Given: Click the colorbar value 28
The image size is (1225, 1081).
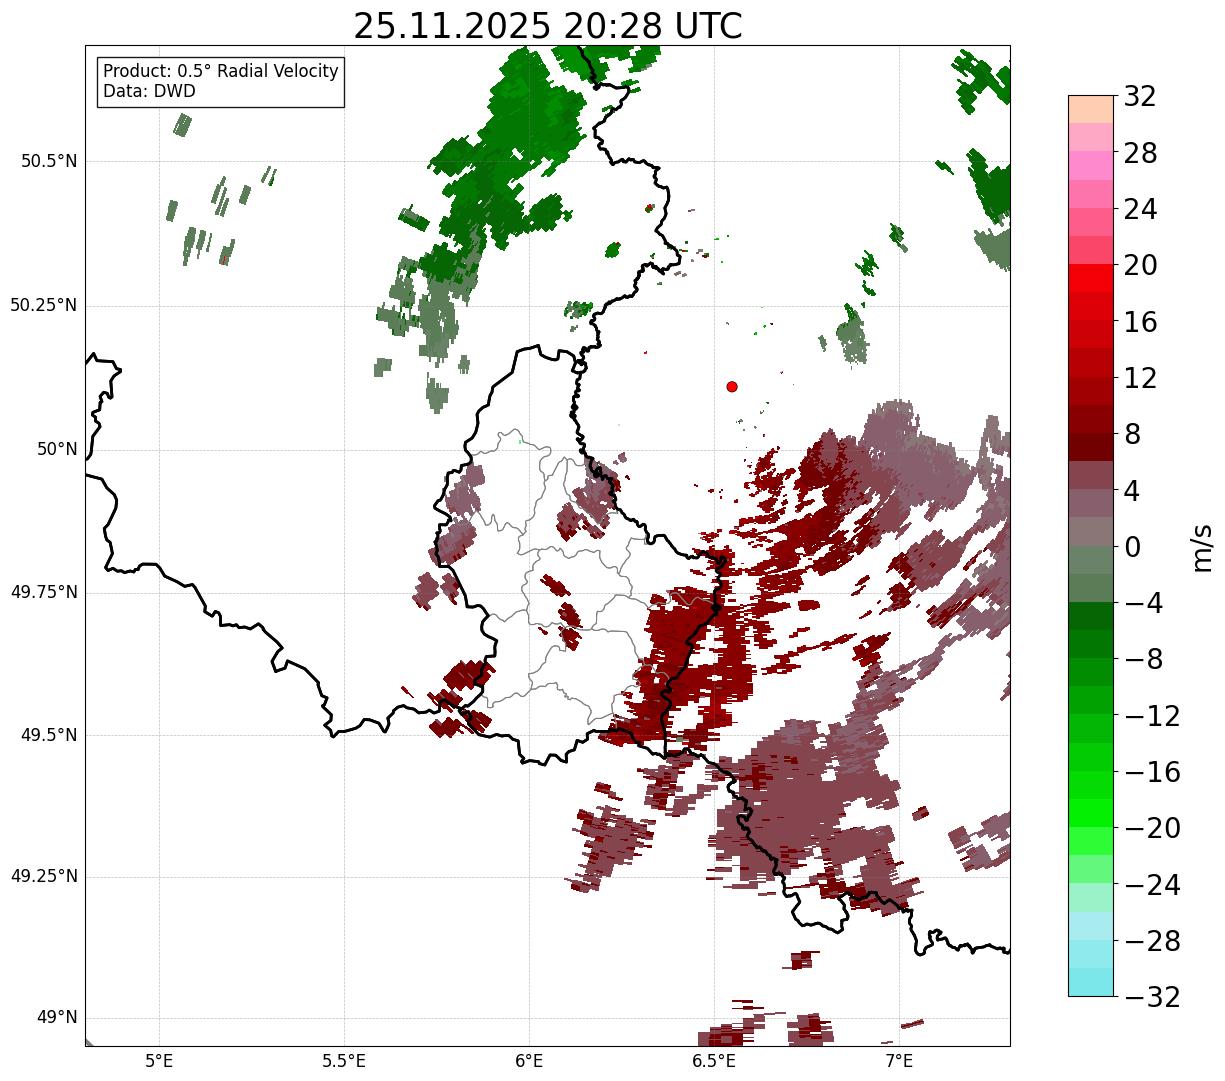Looking at the screenshot, I should click(1140, 153).
